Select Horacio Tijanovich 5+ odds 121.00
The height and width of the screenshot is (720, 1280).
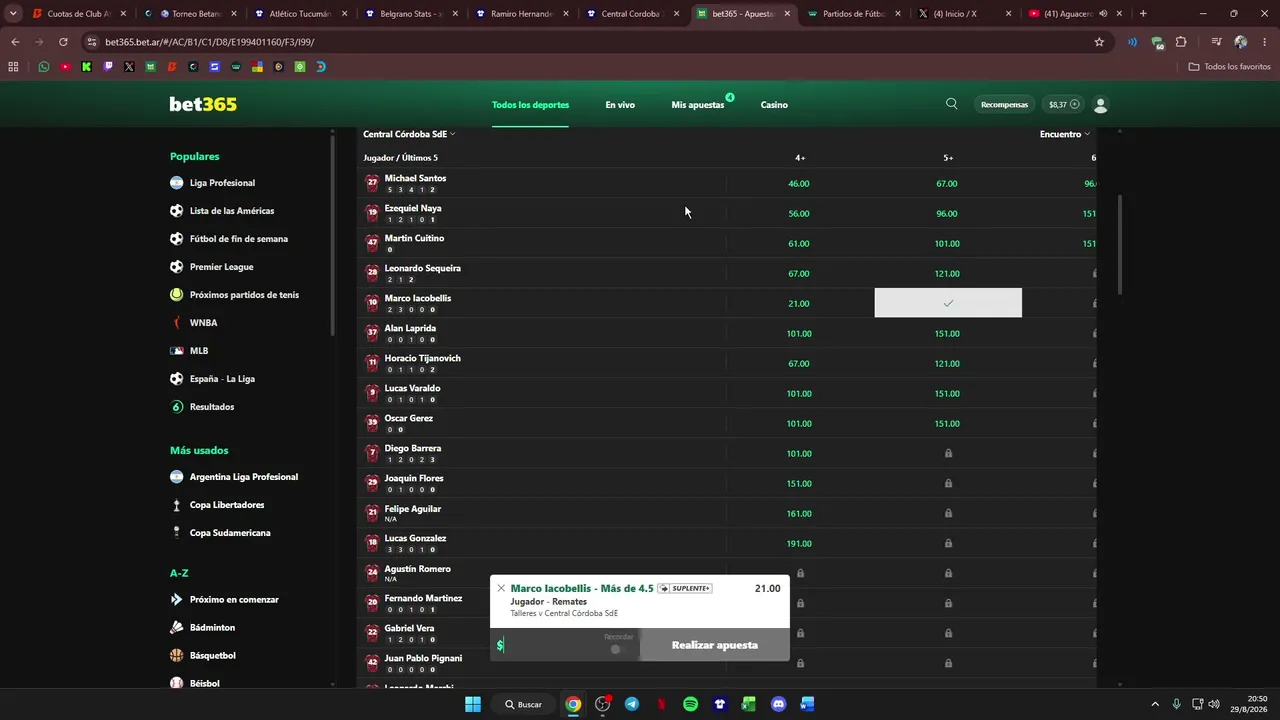coord(947,363)
